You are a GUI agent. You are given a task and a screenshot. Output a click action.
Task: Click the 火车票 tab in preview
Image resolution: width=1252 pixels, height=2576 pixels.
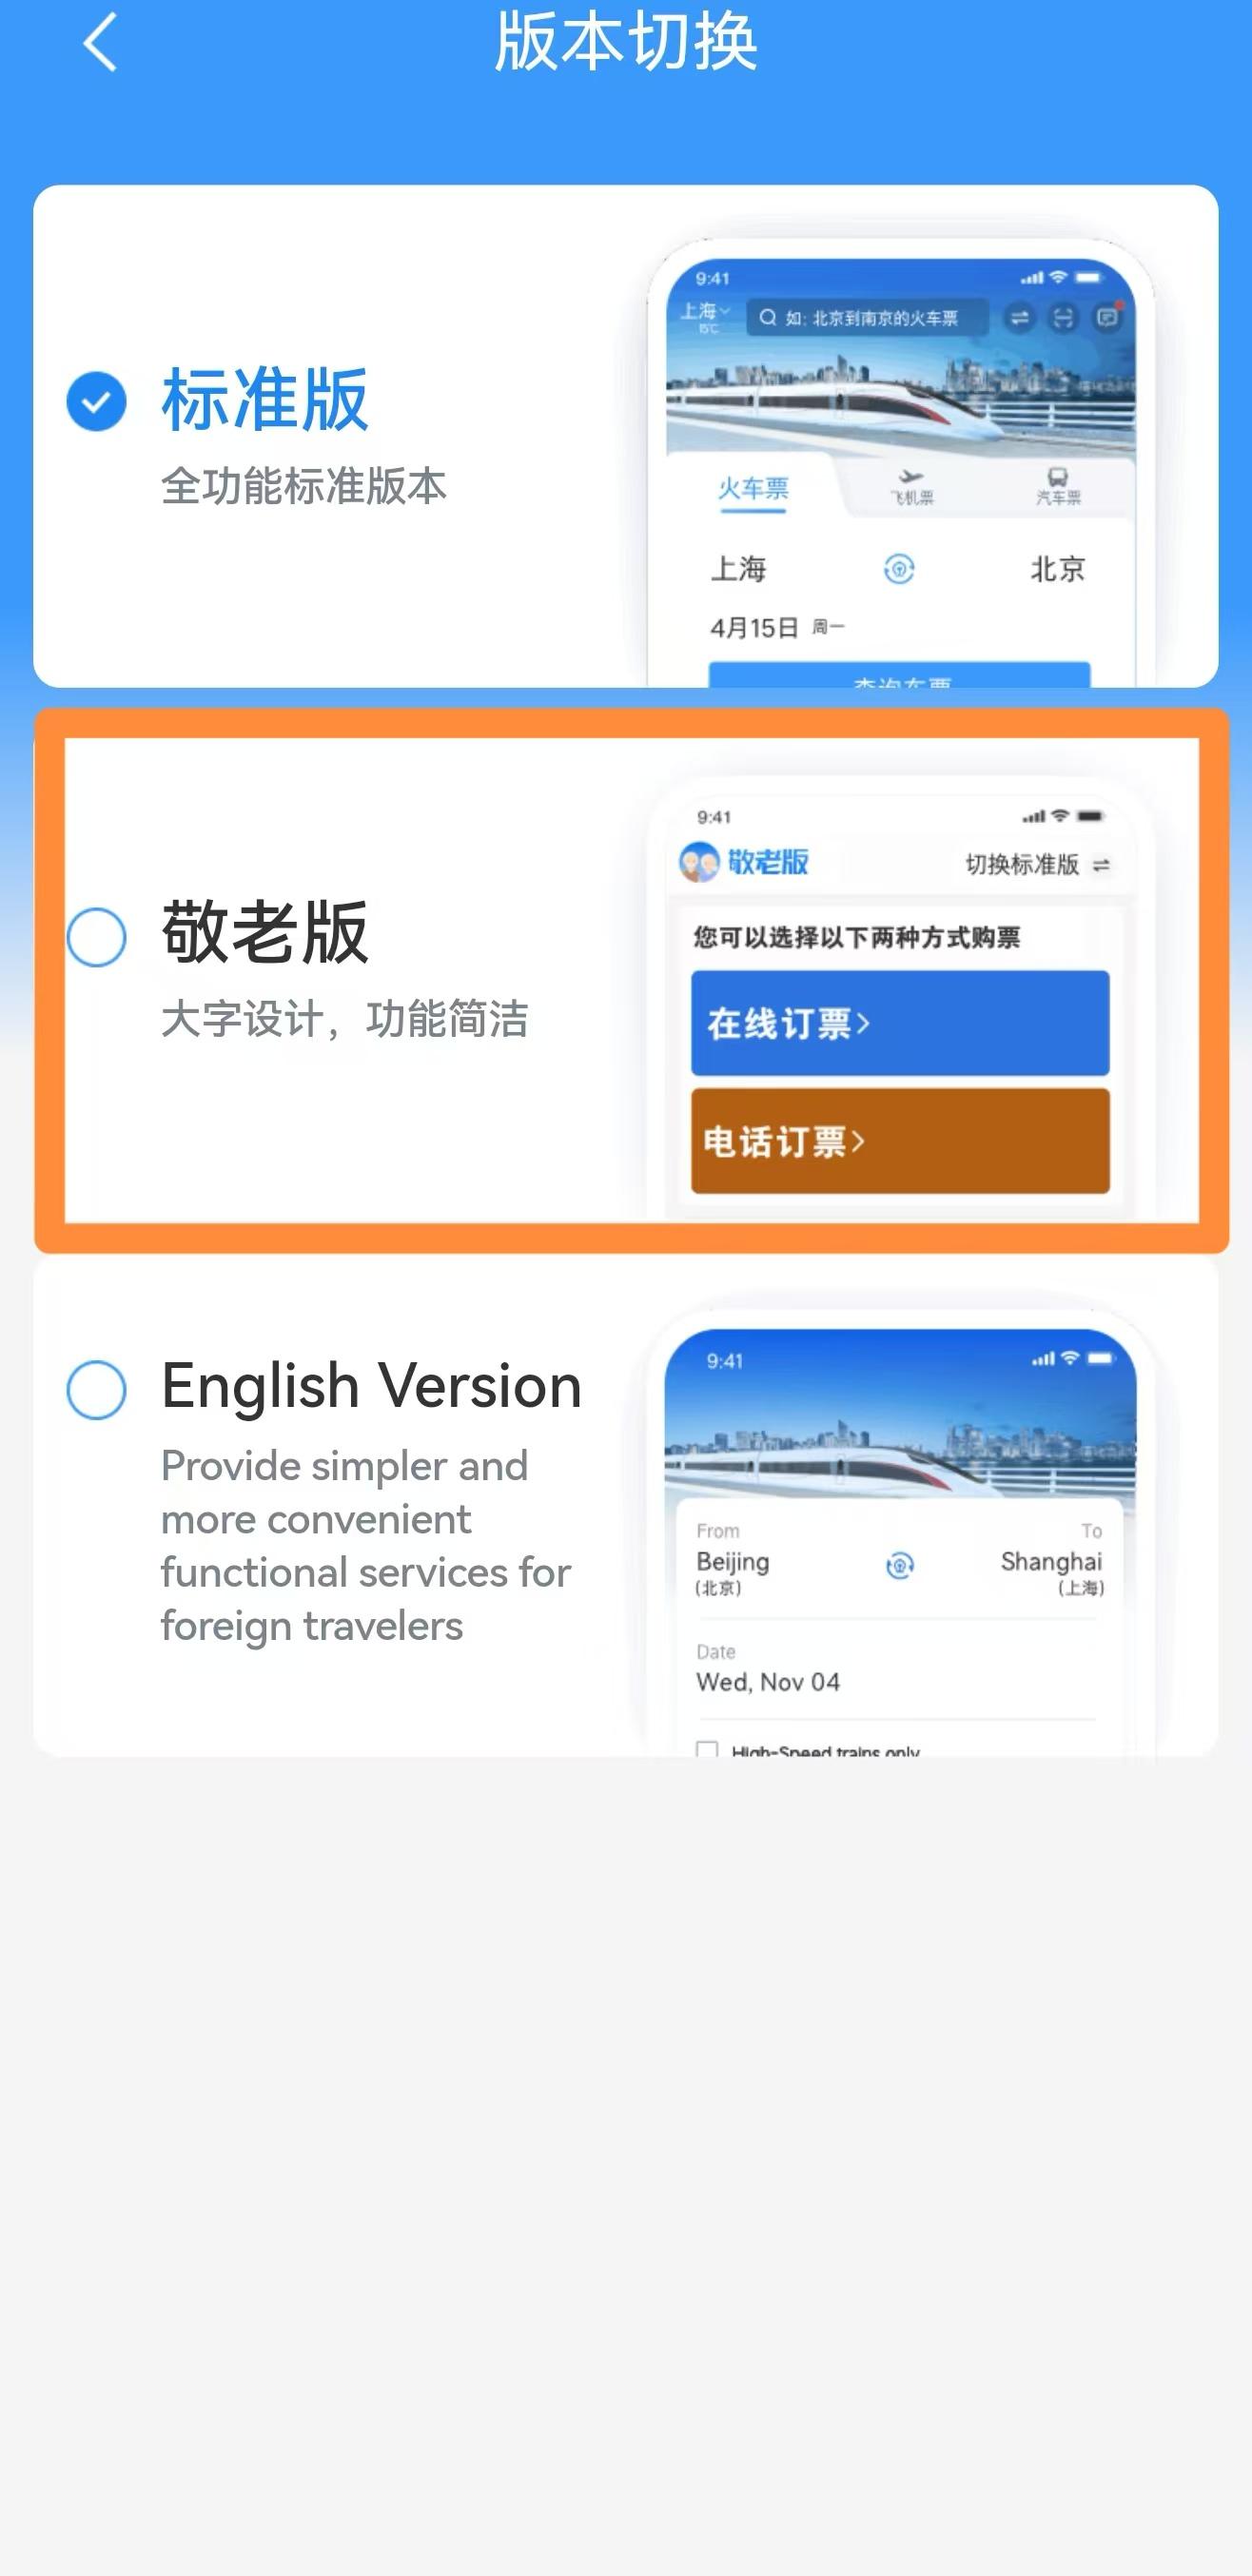753,488
